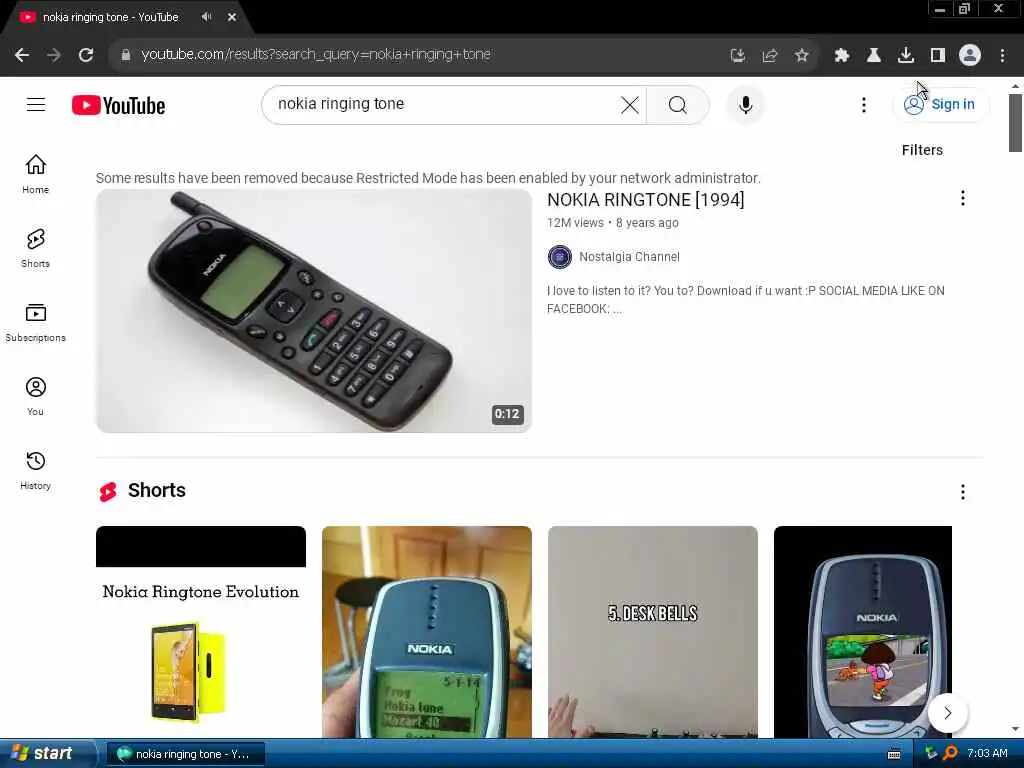Click the magnifier search button

[x=678, y=104]
